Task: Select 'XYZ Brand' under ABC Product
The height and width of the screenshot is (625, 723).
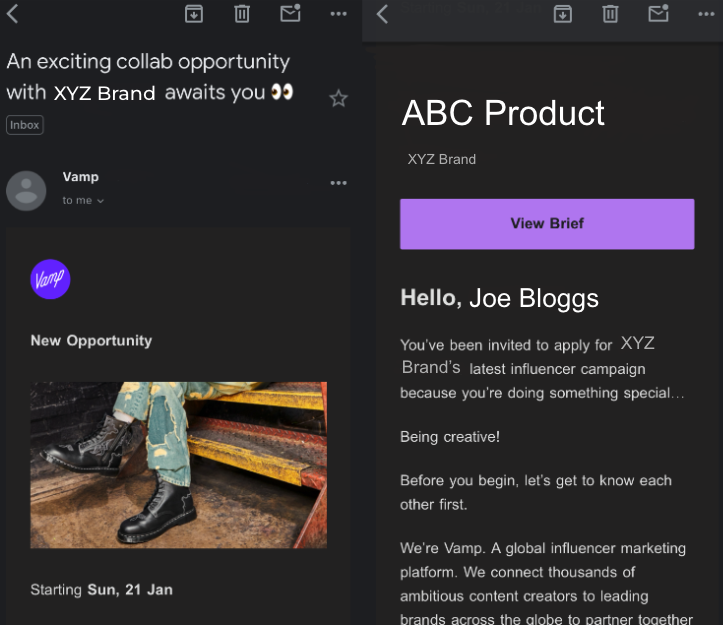Action: coord(442,159)
